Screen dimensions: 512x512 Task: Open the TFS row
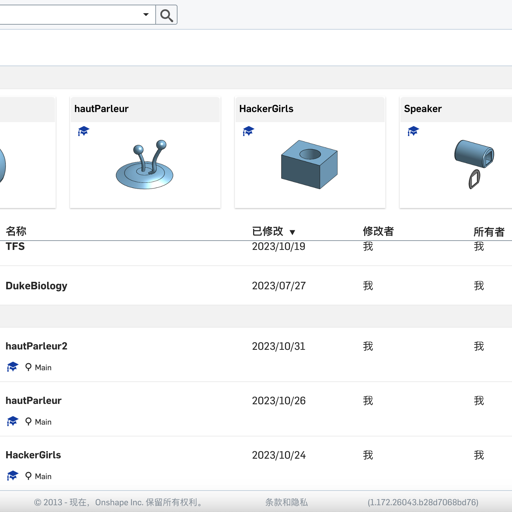click(256, 253)
